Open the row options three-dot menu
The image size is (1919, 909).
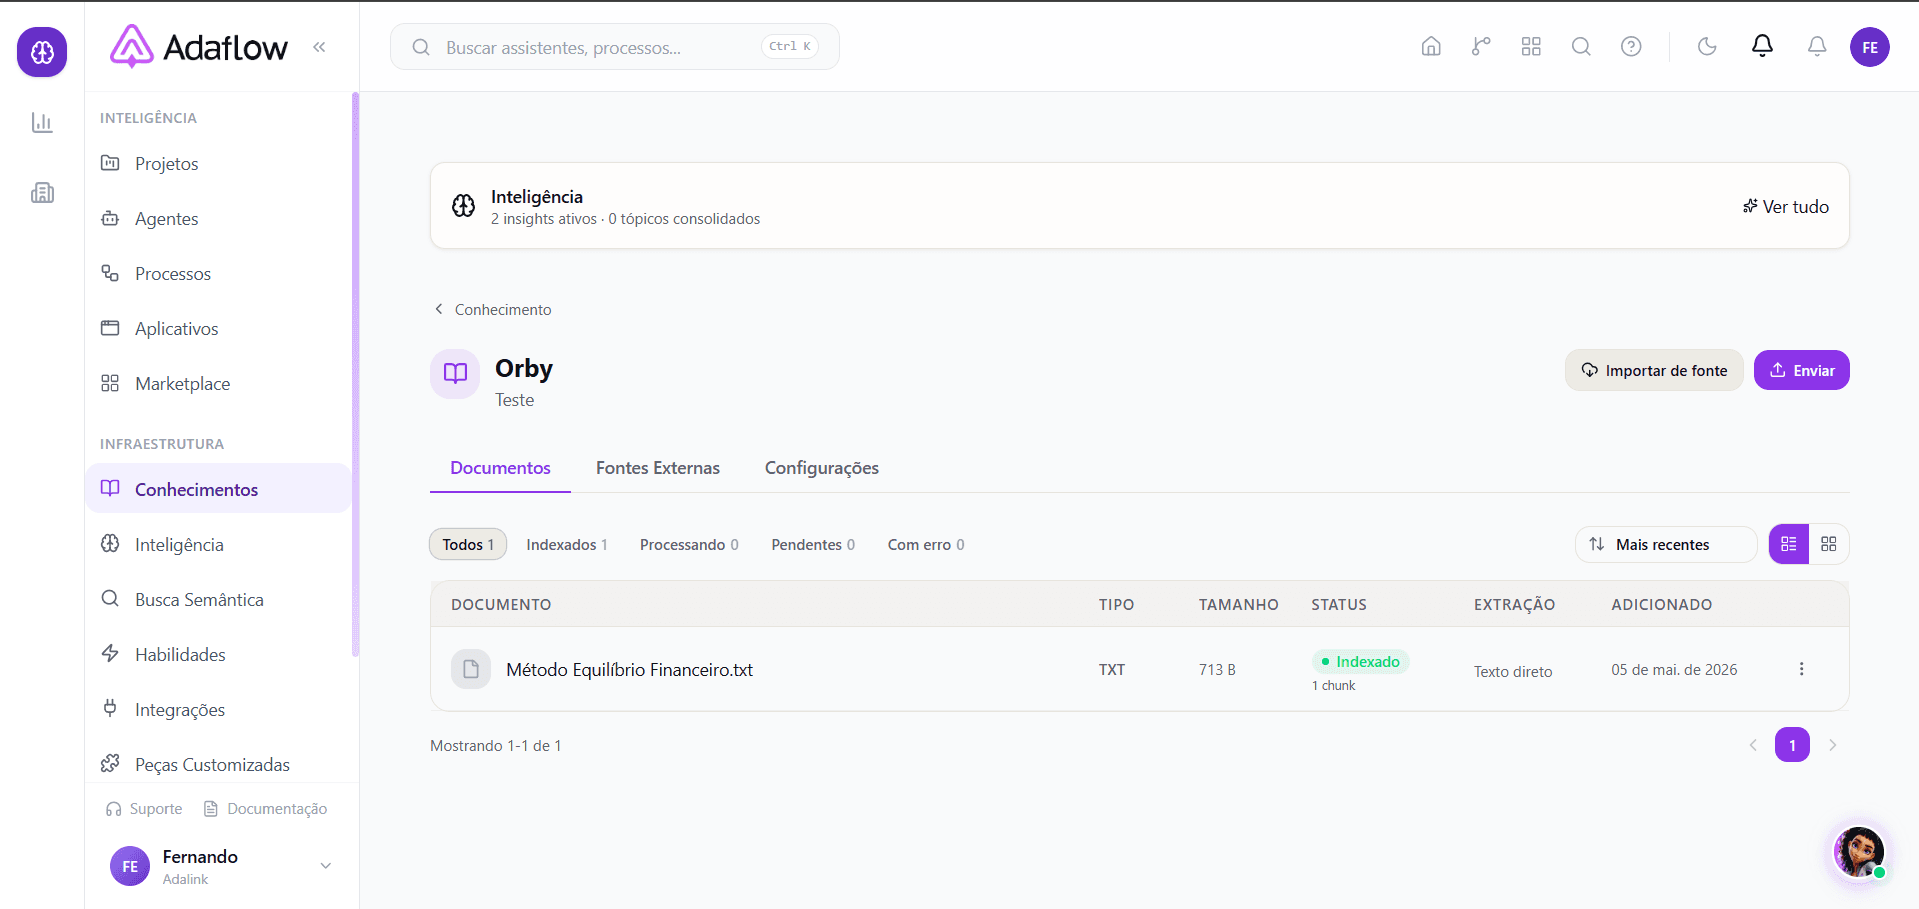point(1801,669)
